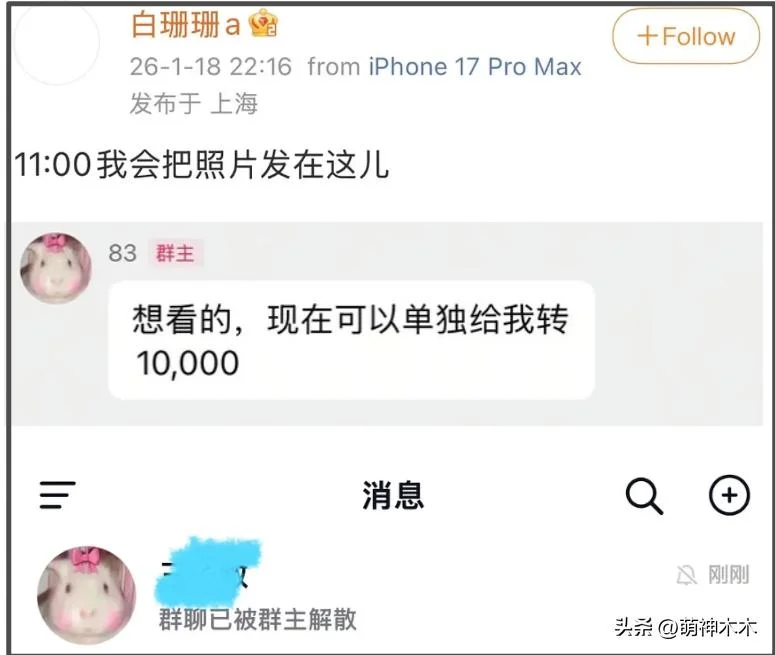Click the username 白珊珊a
Viewport: 775px width, 655px height.
click(186, 24)
